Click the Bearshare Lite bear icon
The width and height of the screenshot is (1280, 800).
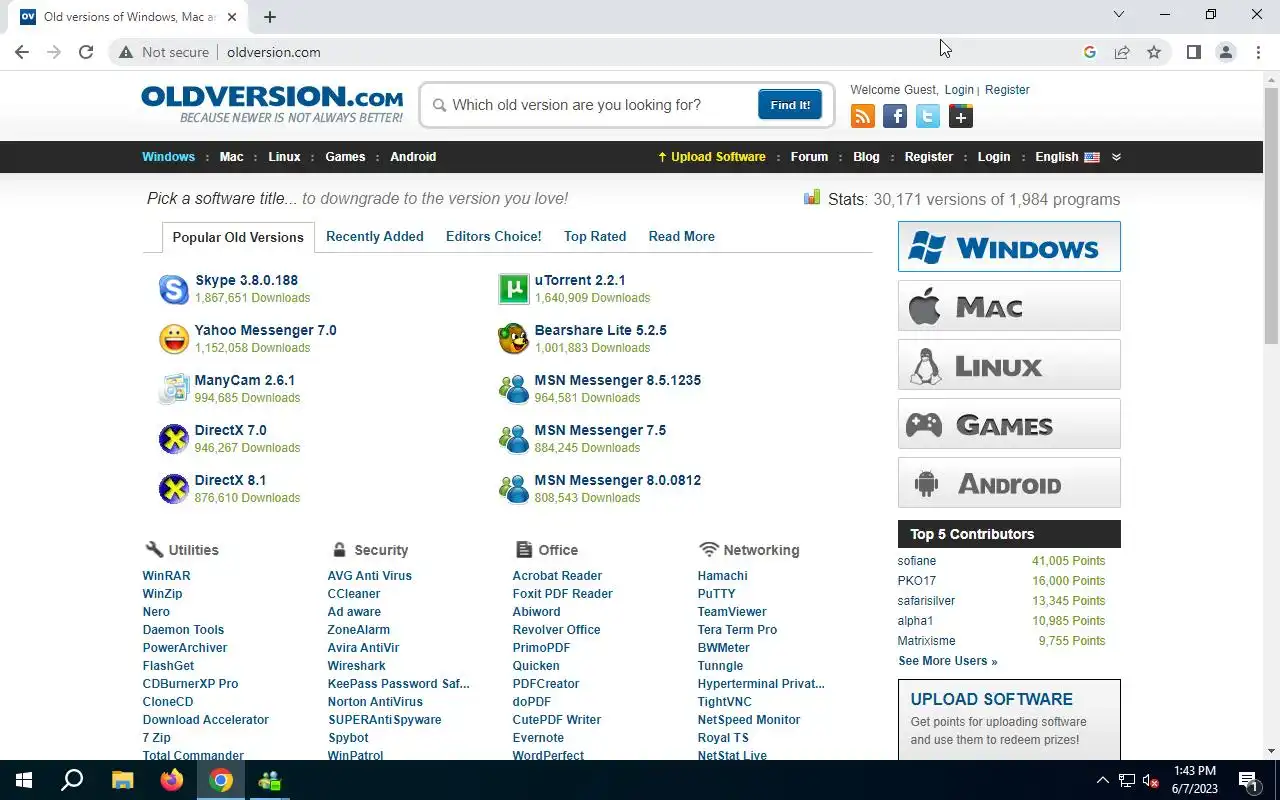513,339
